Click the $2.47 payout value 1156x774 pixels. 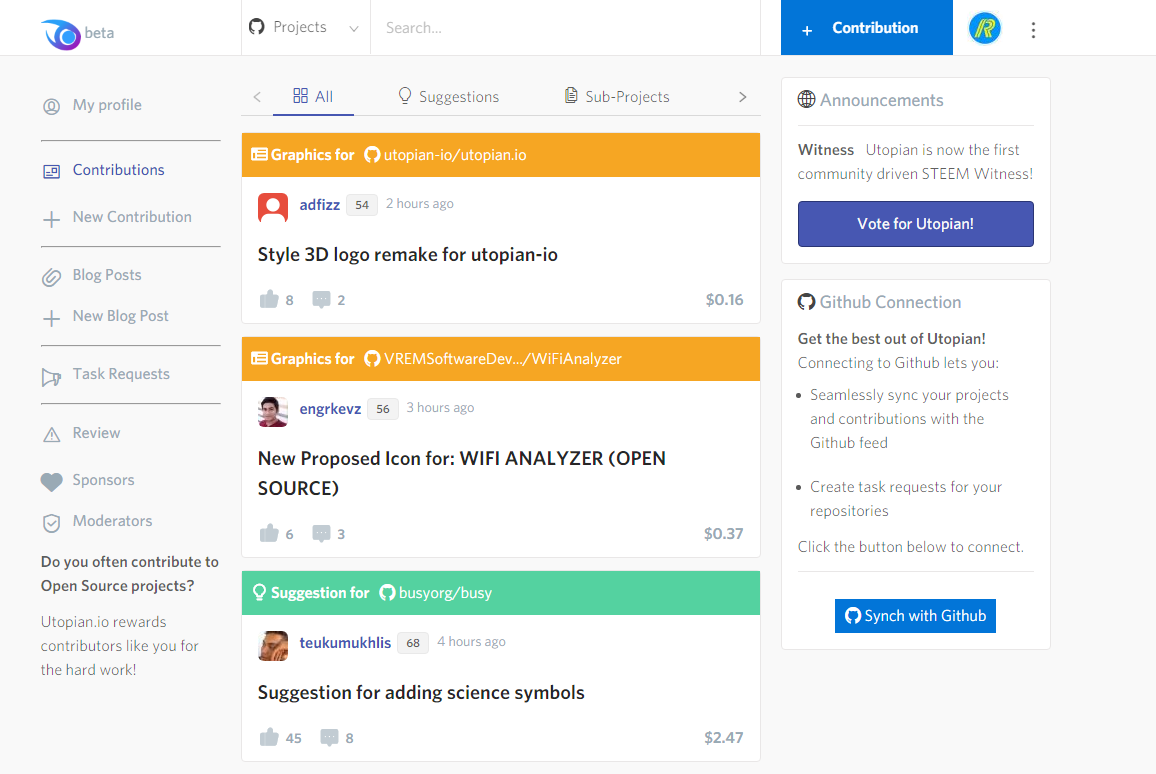click(x=723, y=737)
